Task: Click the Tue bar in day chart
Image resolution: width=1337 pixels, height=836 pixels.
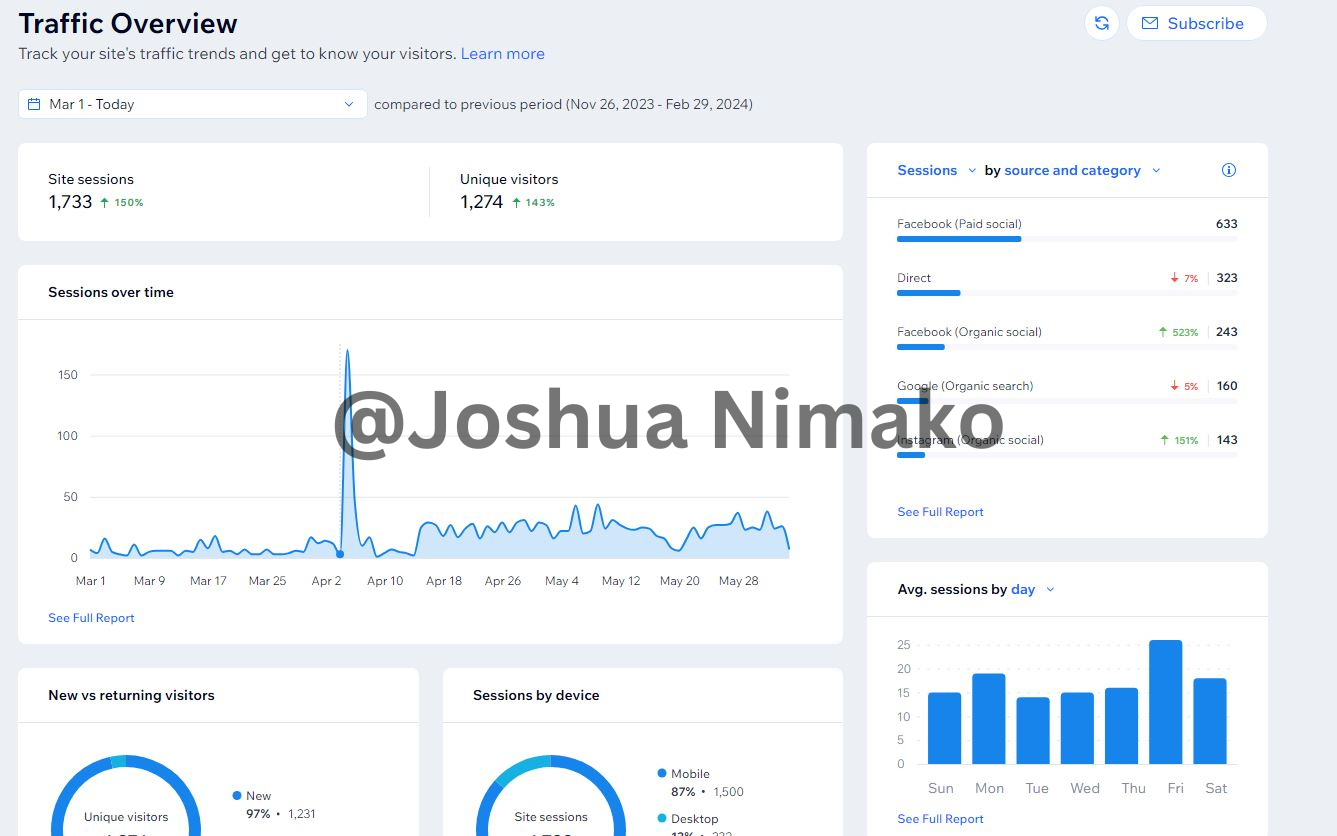Action: (1033, 731)
